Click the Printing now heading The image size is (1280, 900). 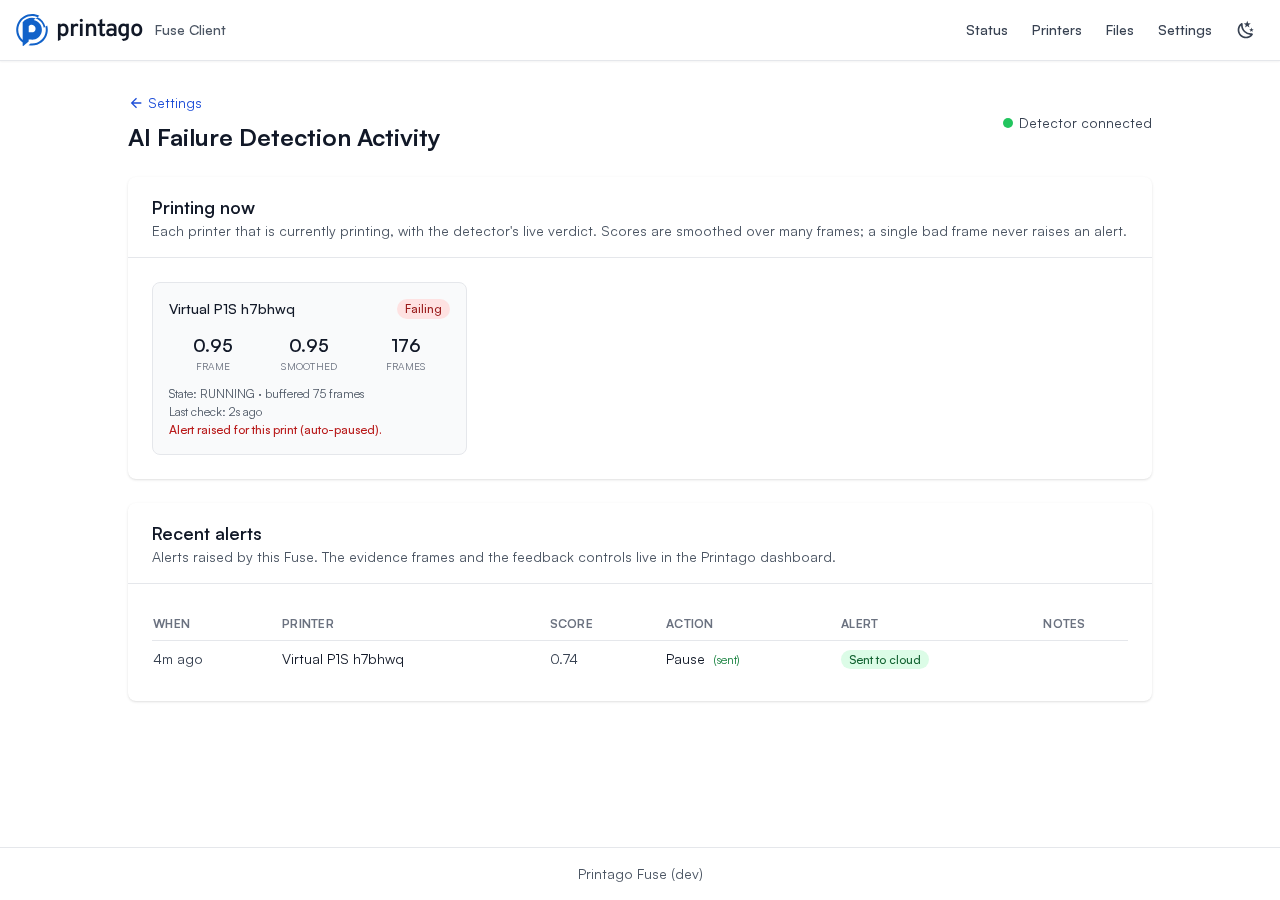tap(204, 208)
